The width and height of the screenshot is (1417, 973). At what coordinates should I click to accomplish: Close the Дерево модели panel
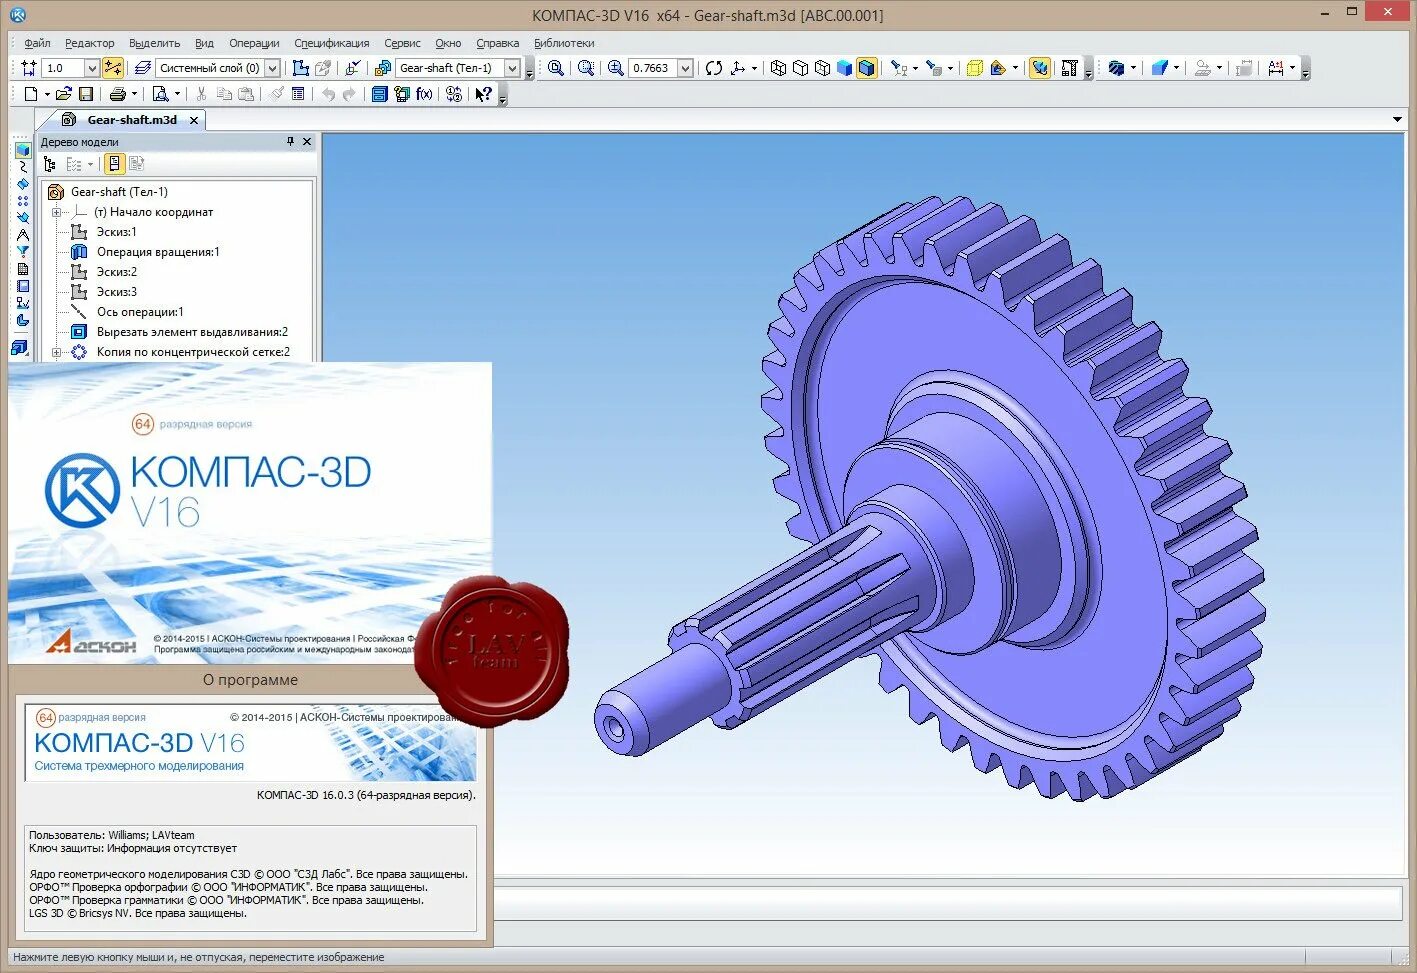[x=307, y=142]
